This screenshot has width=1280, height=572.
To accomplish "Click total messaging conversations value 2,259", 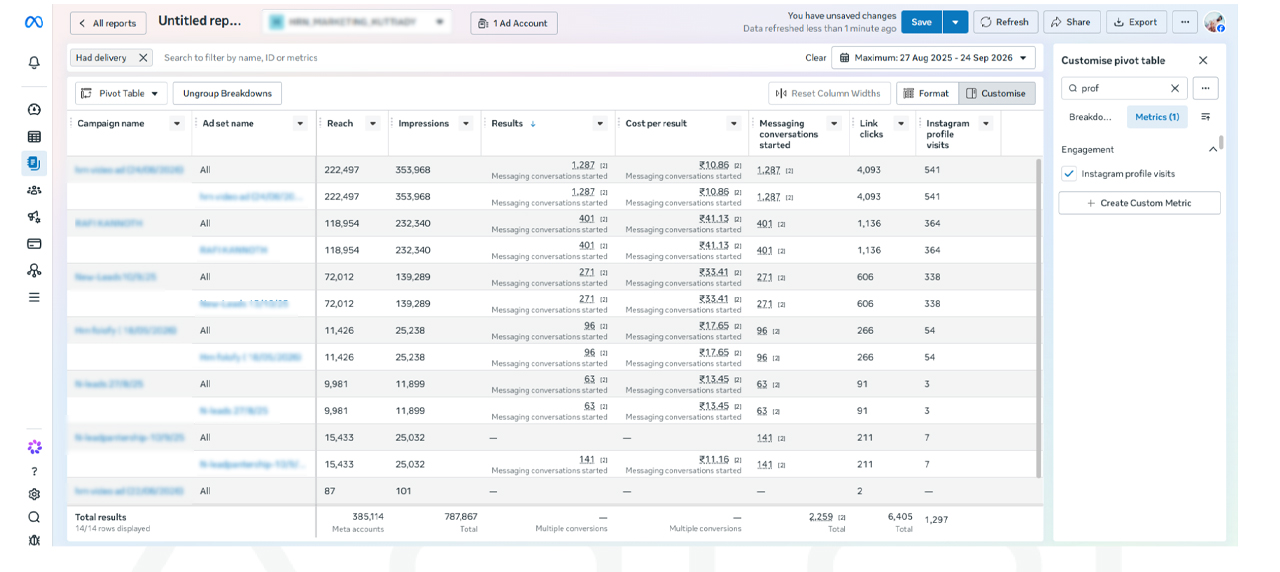I will tap(821, 517).
